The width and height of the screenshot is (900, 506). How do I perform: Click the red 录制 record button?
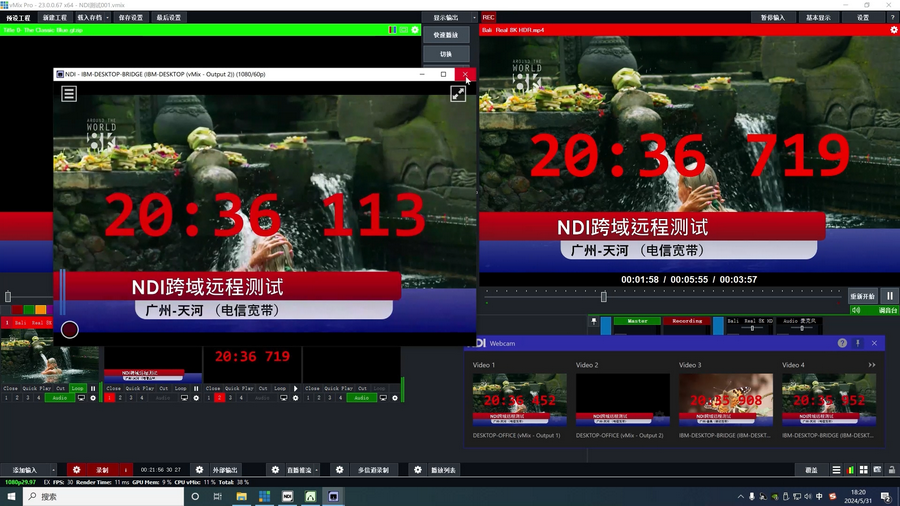[102, 469]
